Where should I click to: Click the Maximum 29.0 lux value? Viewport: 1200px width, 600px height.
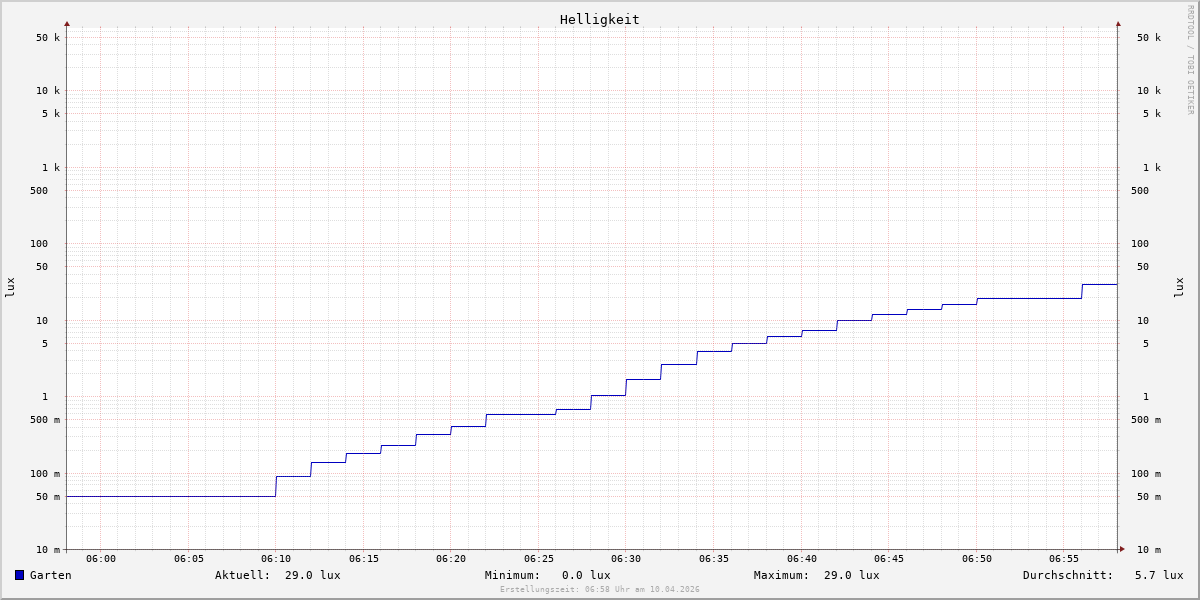click(x=851, y=575)
